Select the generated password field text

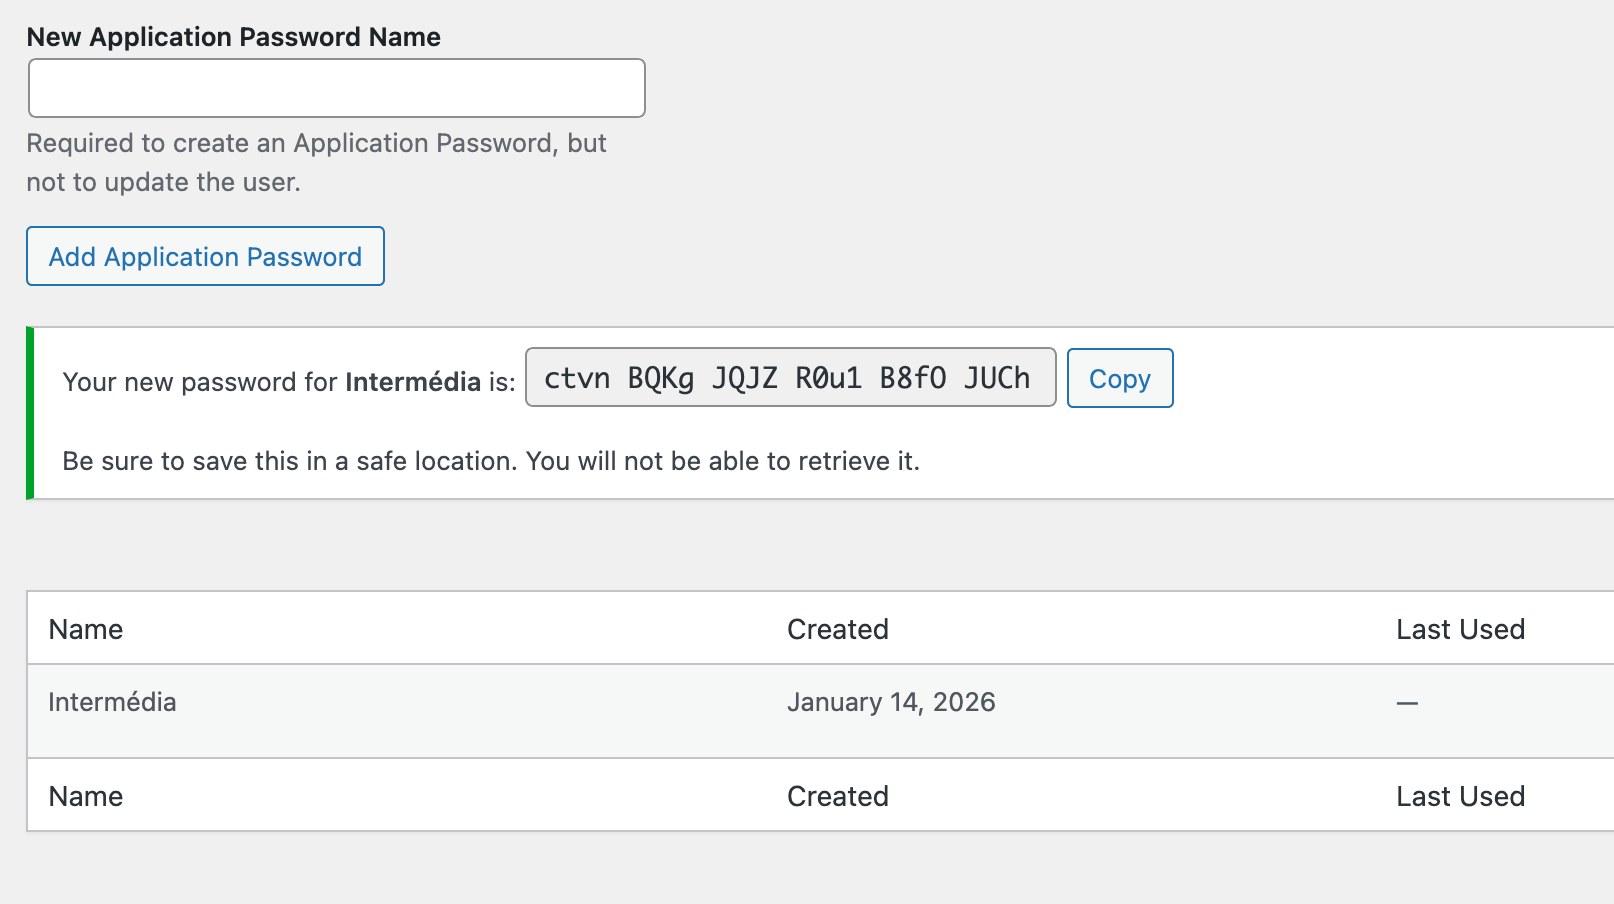click(789, 378)
